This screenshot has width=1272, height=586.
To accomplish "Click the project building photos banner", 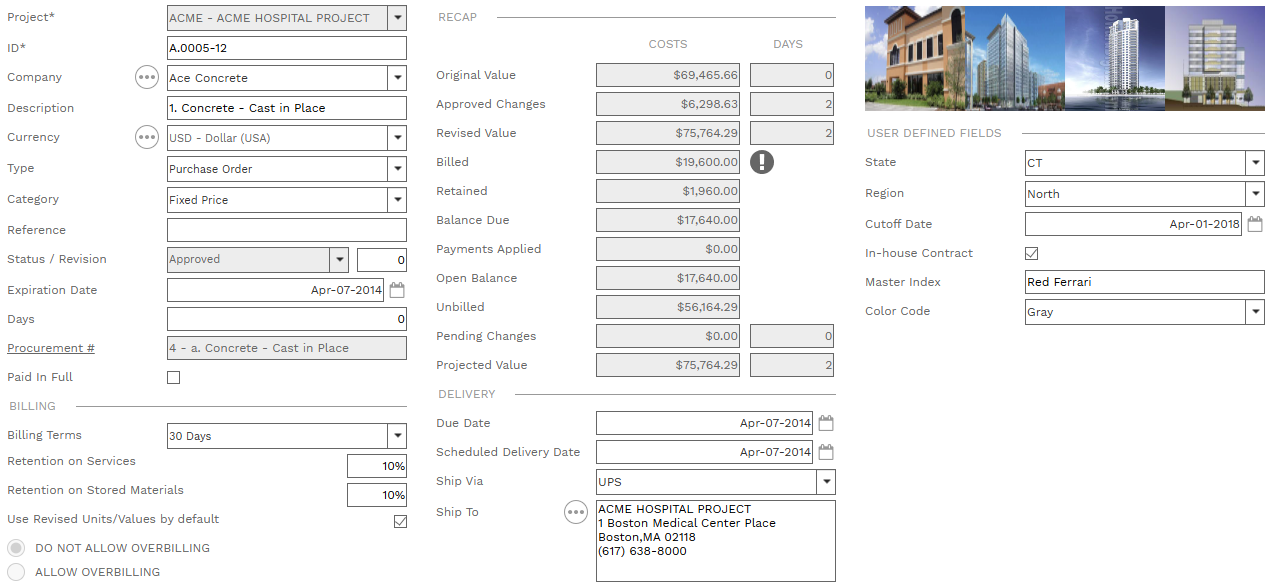I will [x=1064, y=58].
